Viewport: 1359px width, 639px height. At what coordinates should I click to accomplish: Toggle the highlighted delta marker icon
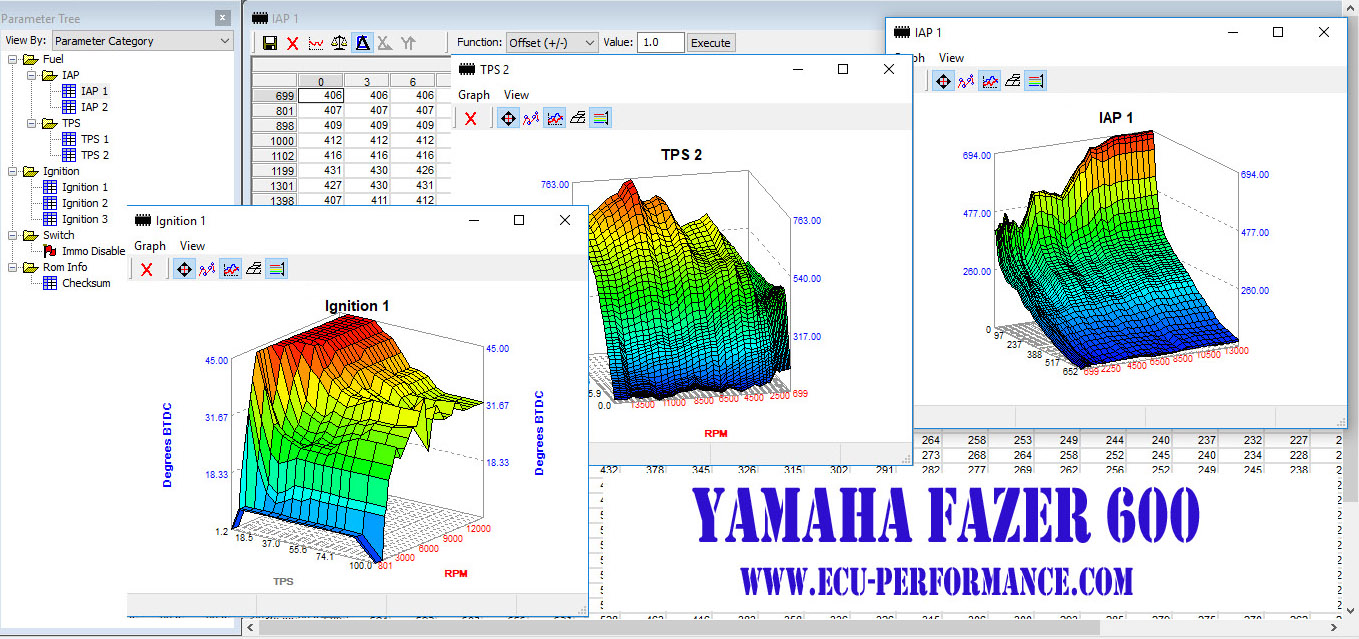(x=362, y=43)
